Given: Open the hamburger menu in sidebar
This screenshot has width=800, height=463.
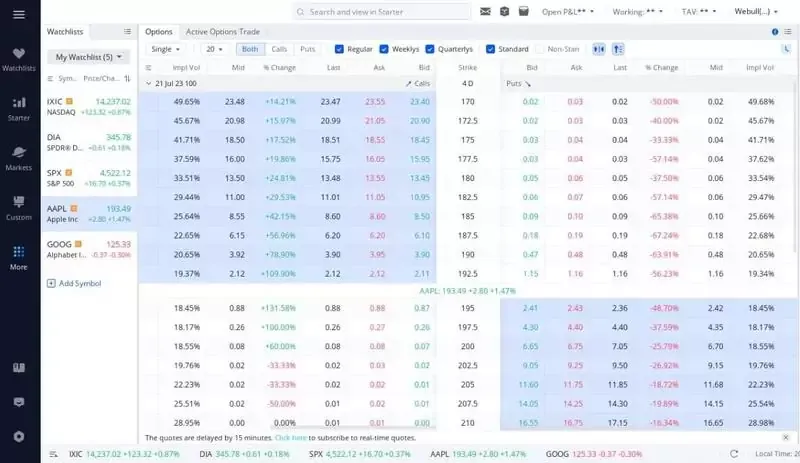Looking at the screenshot, I should pos(19,14).
